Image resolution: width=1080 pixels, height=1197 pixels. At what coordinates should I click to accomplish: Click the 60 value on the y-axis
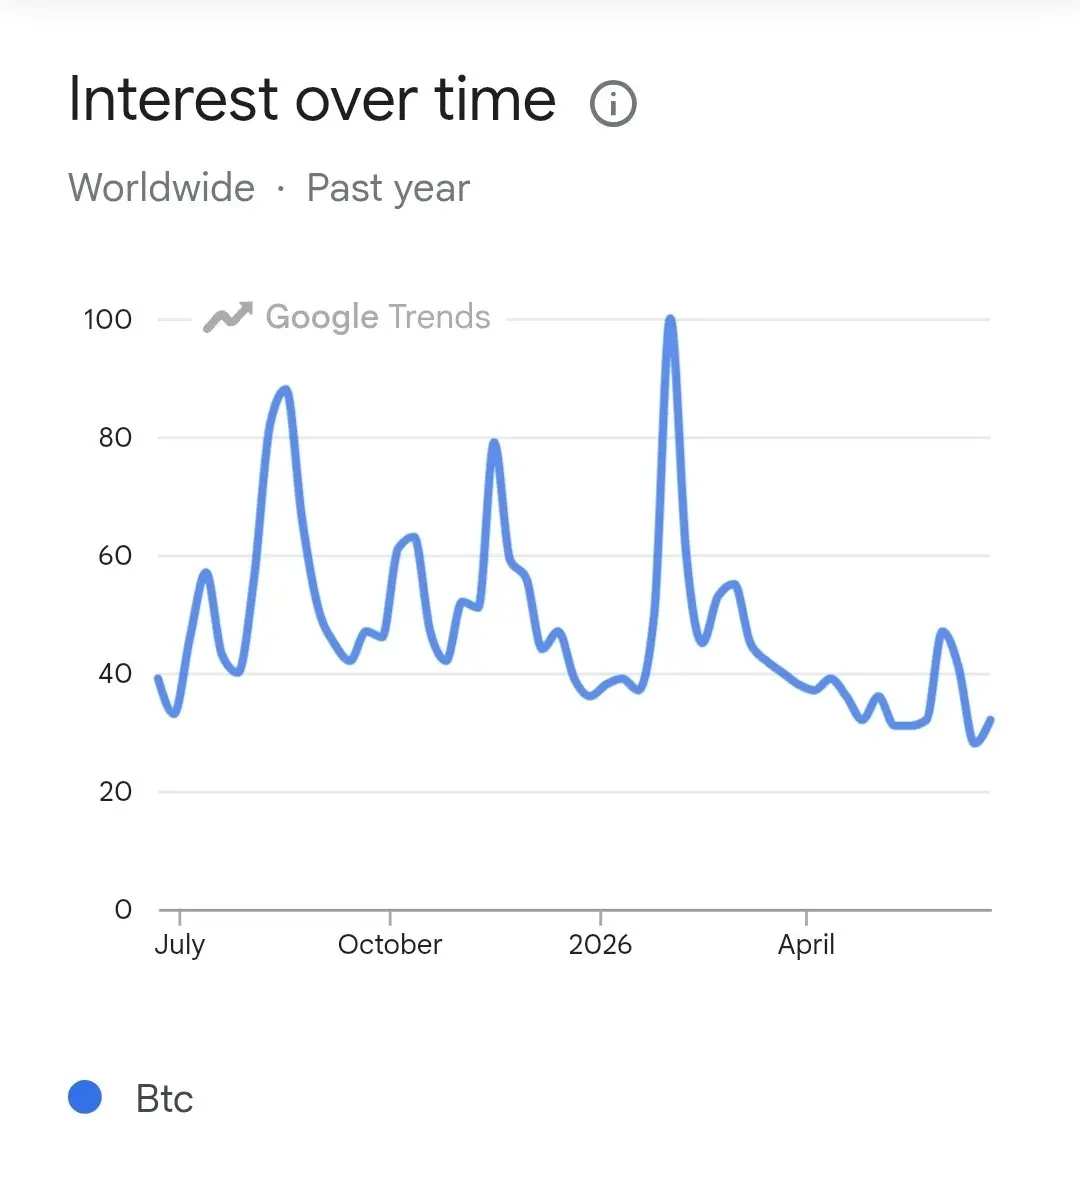point(114,555)
